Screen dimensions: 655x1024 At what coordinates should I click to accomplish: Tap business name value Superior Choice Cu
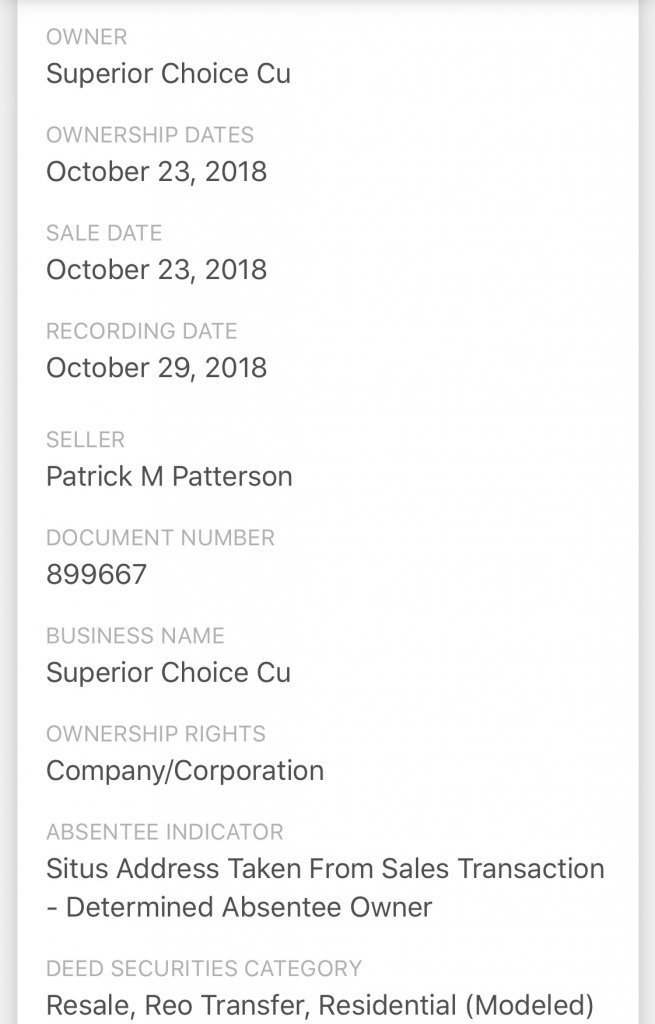pos(168,673)
